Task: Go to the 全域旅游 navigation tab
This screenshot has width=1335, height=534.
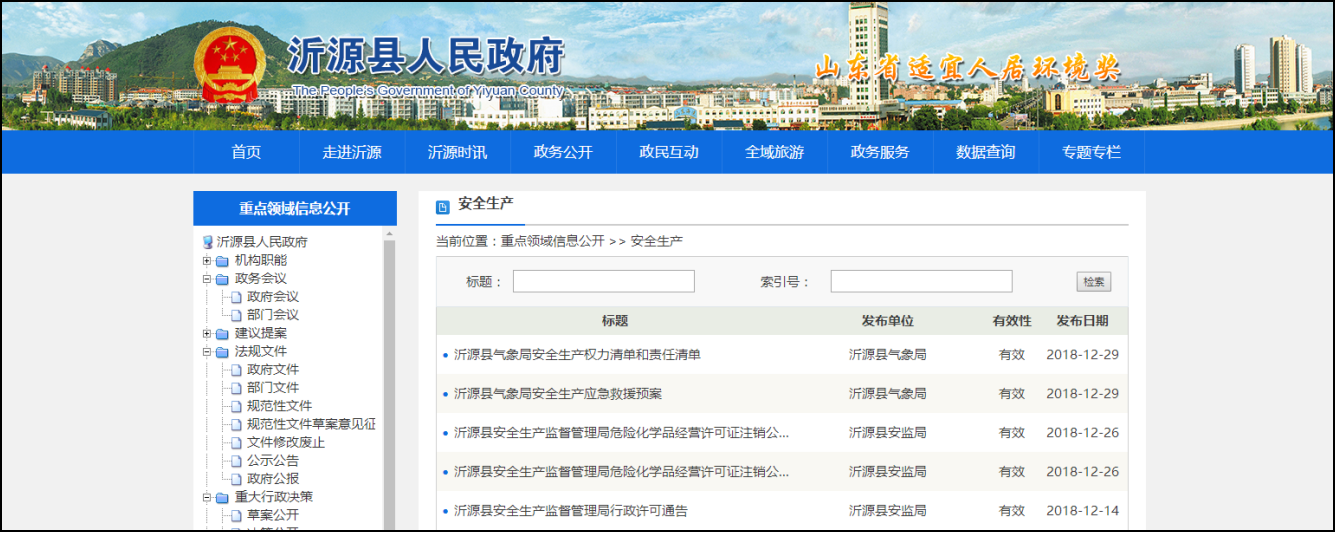Action: (x=774, y=152)
